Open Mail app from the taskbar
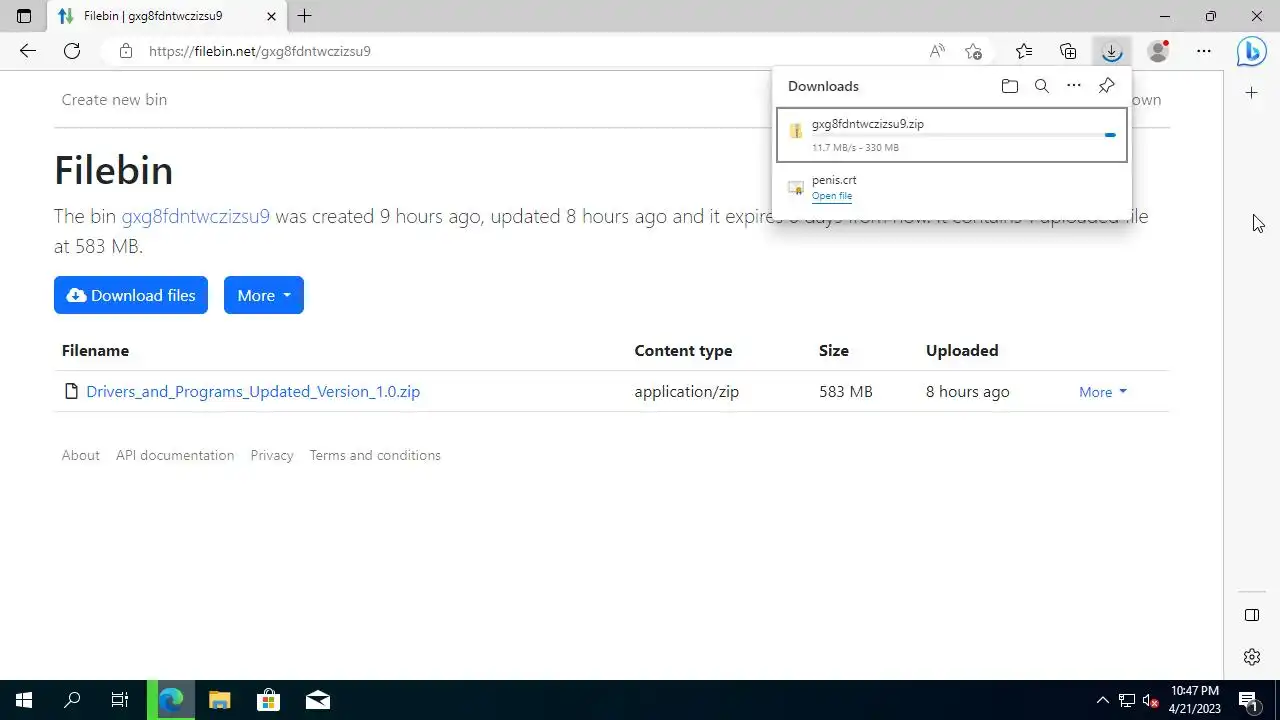This screenshot has width=1280, height=720. pyautogui.click(x=318, y=700)
